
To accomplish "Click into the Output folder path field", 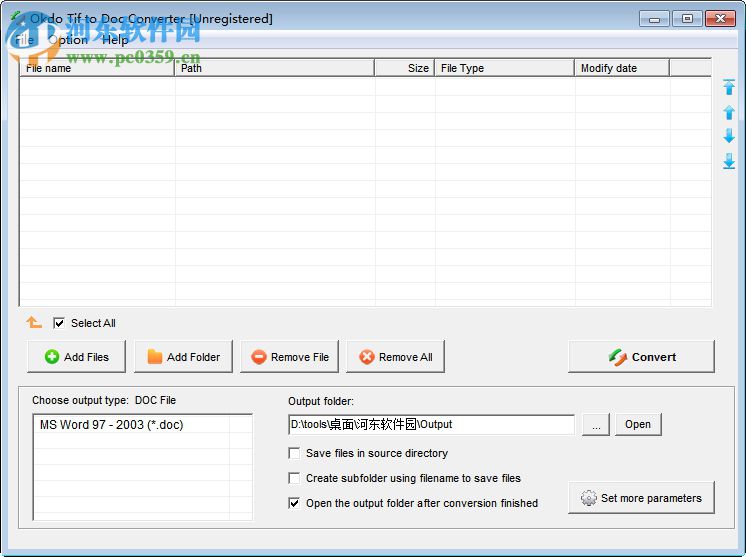I will (x=432, y=424).
